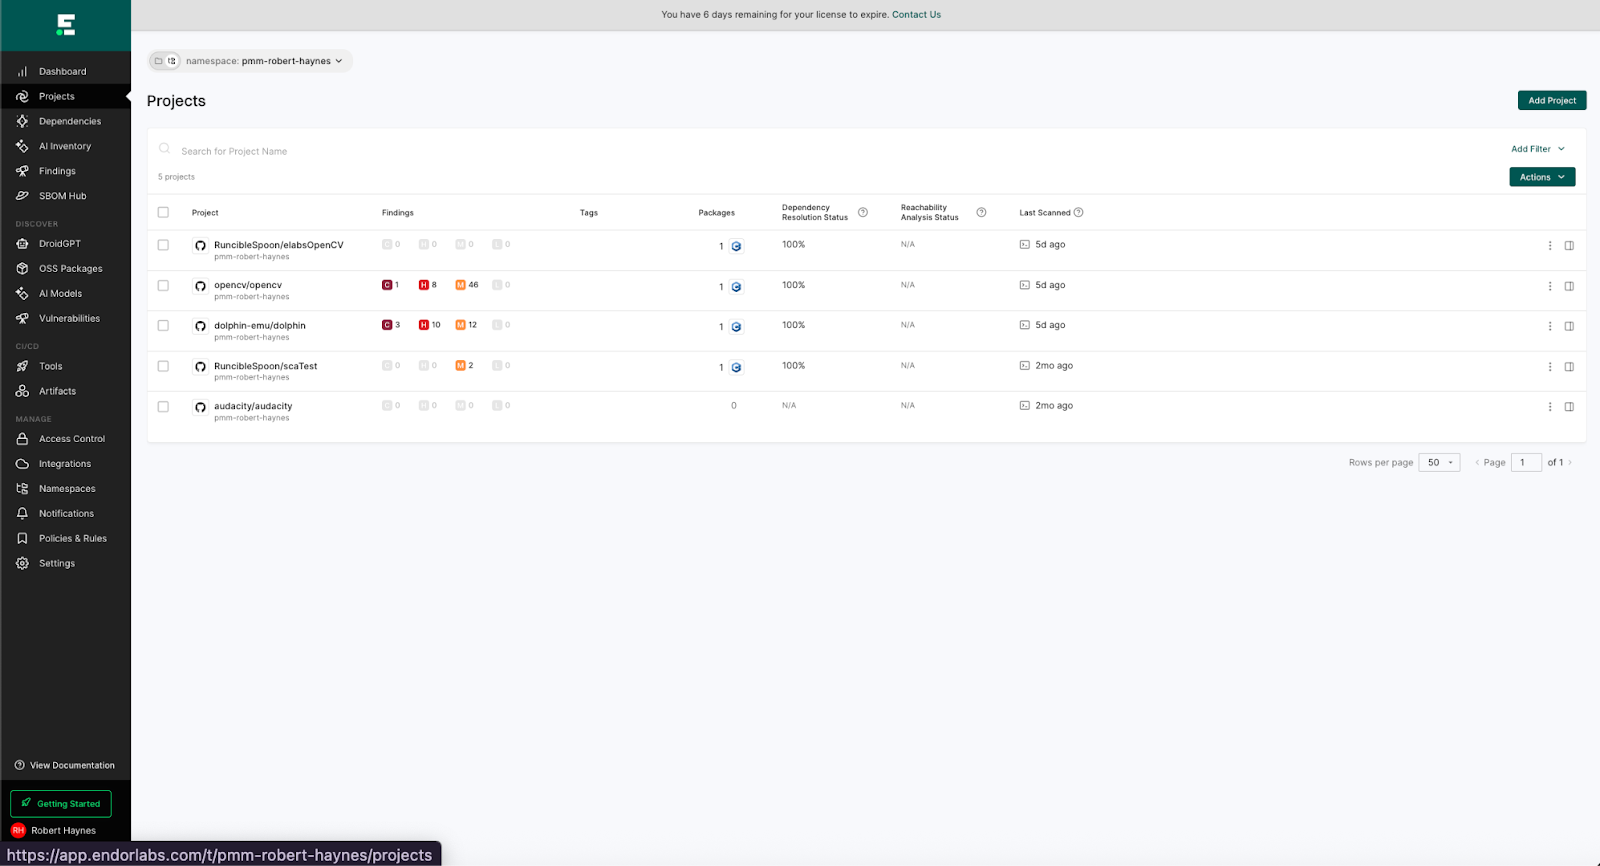The height and width of the screenshot is (866, 1600).
Task: Click the Page number input box
Action: click(1526, 462)
